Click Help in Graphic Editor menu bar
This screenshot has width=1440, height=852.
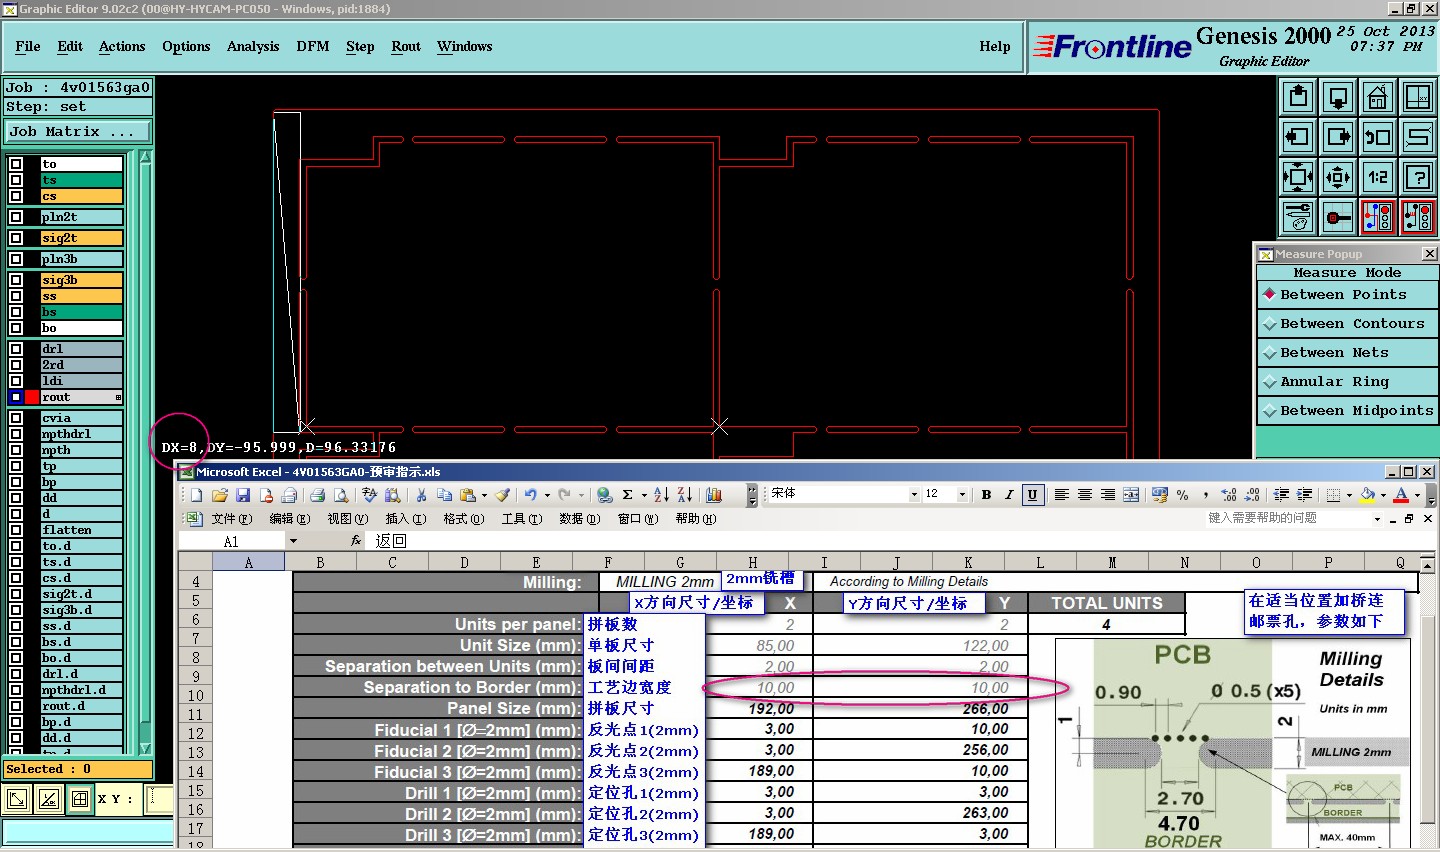[995, 47]
